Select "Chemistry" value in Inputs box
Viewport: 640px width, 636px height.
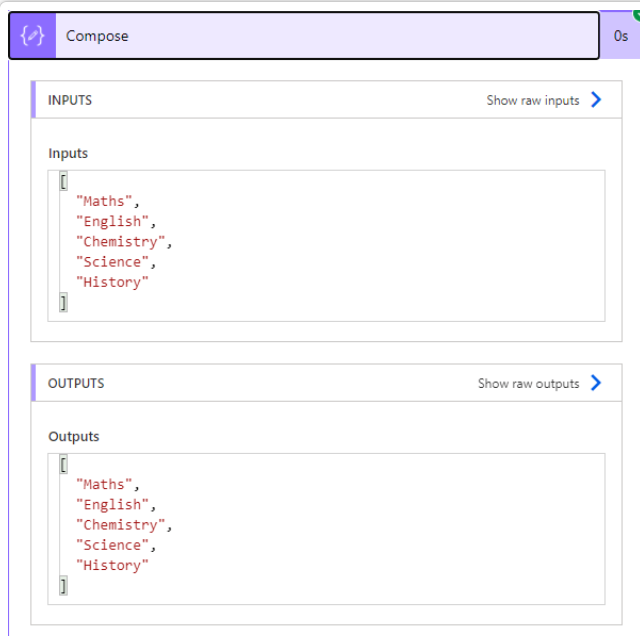tap(120, 242)
